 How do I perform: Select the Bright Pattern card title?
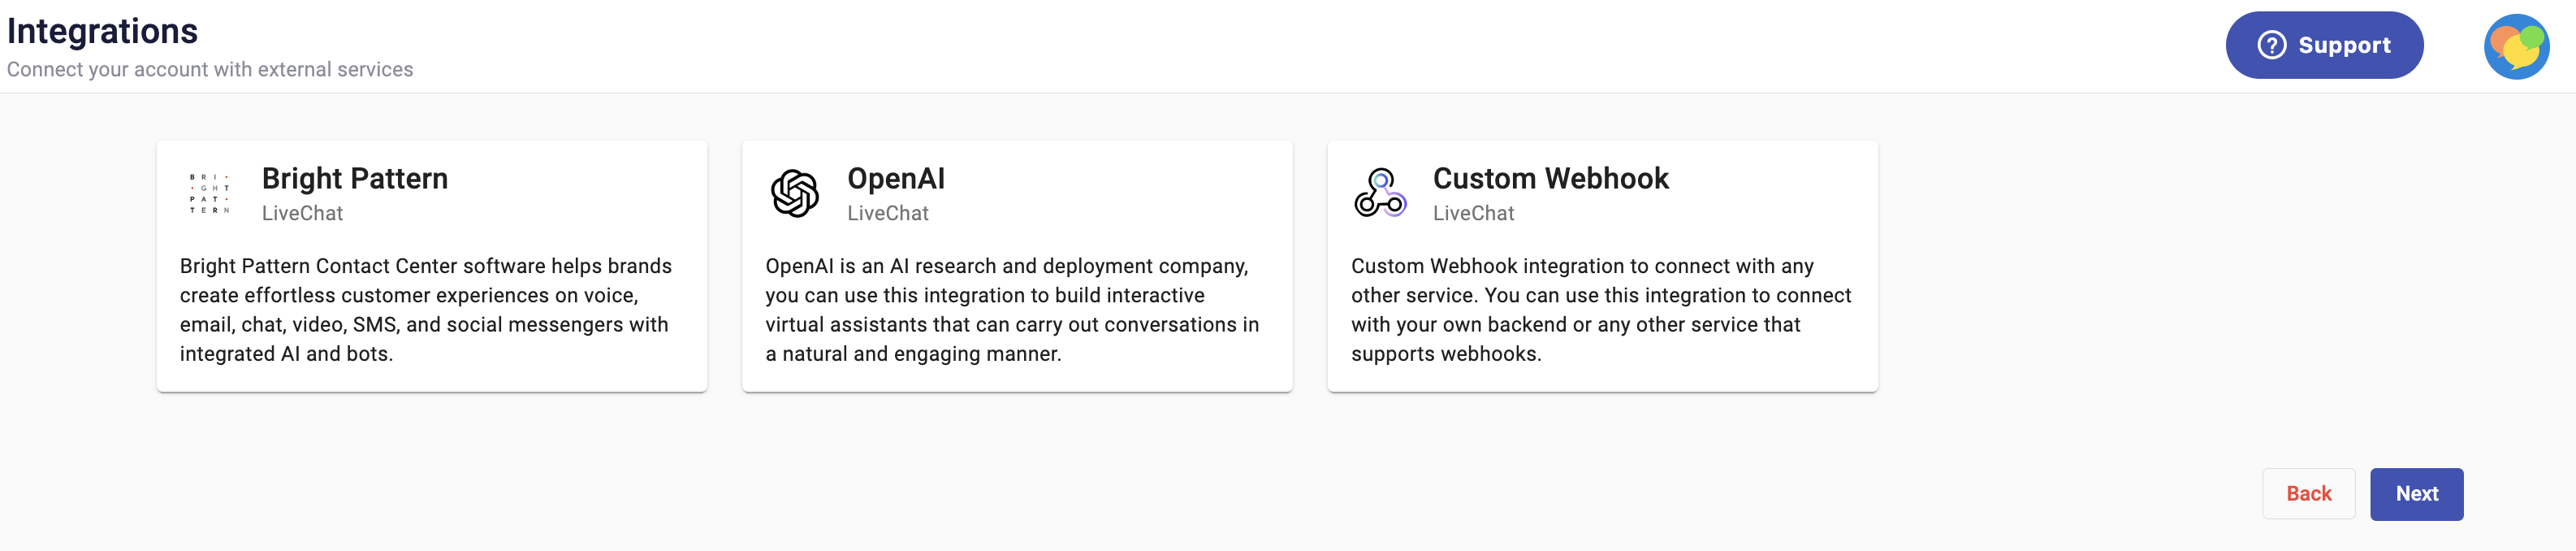pyautogui.click(x=355, y=179)
